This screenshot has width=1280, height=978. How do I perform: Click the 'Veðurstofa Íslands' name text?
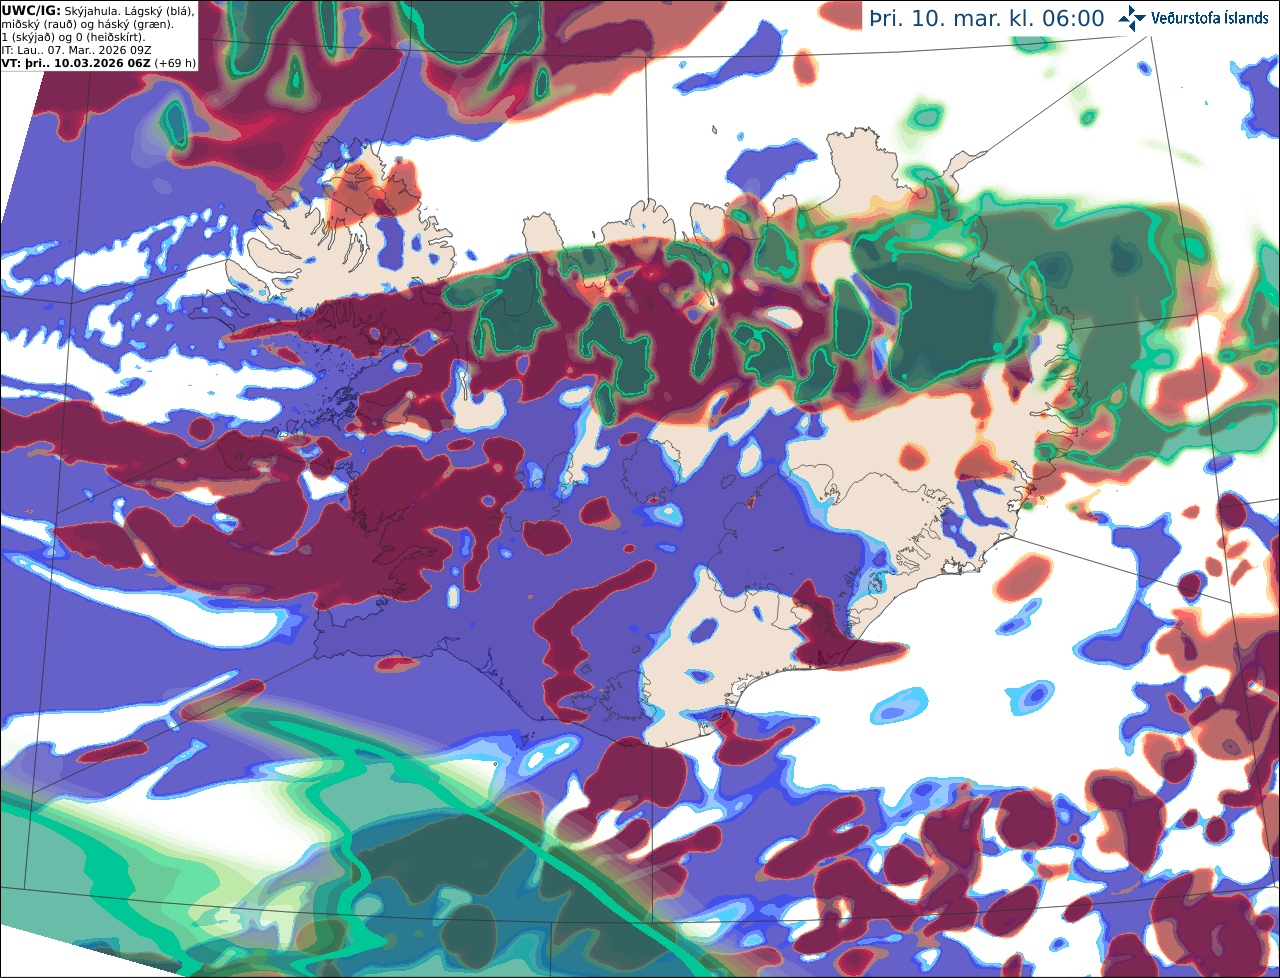(x=1210, y=18)
